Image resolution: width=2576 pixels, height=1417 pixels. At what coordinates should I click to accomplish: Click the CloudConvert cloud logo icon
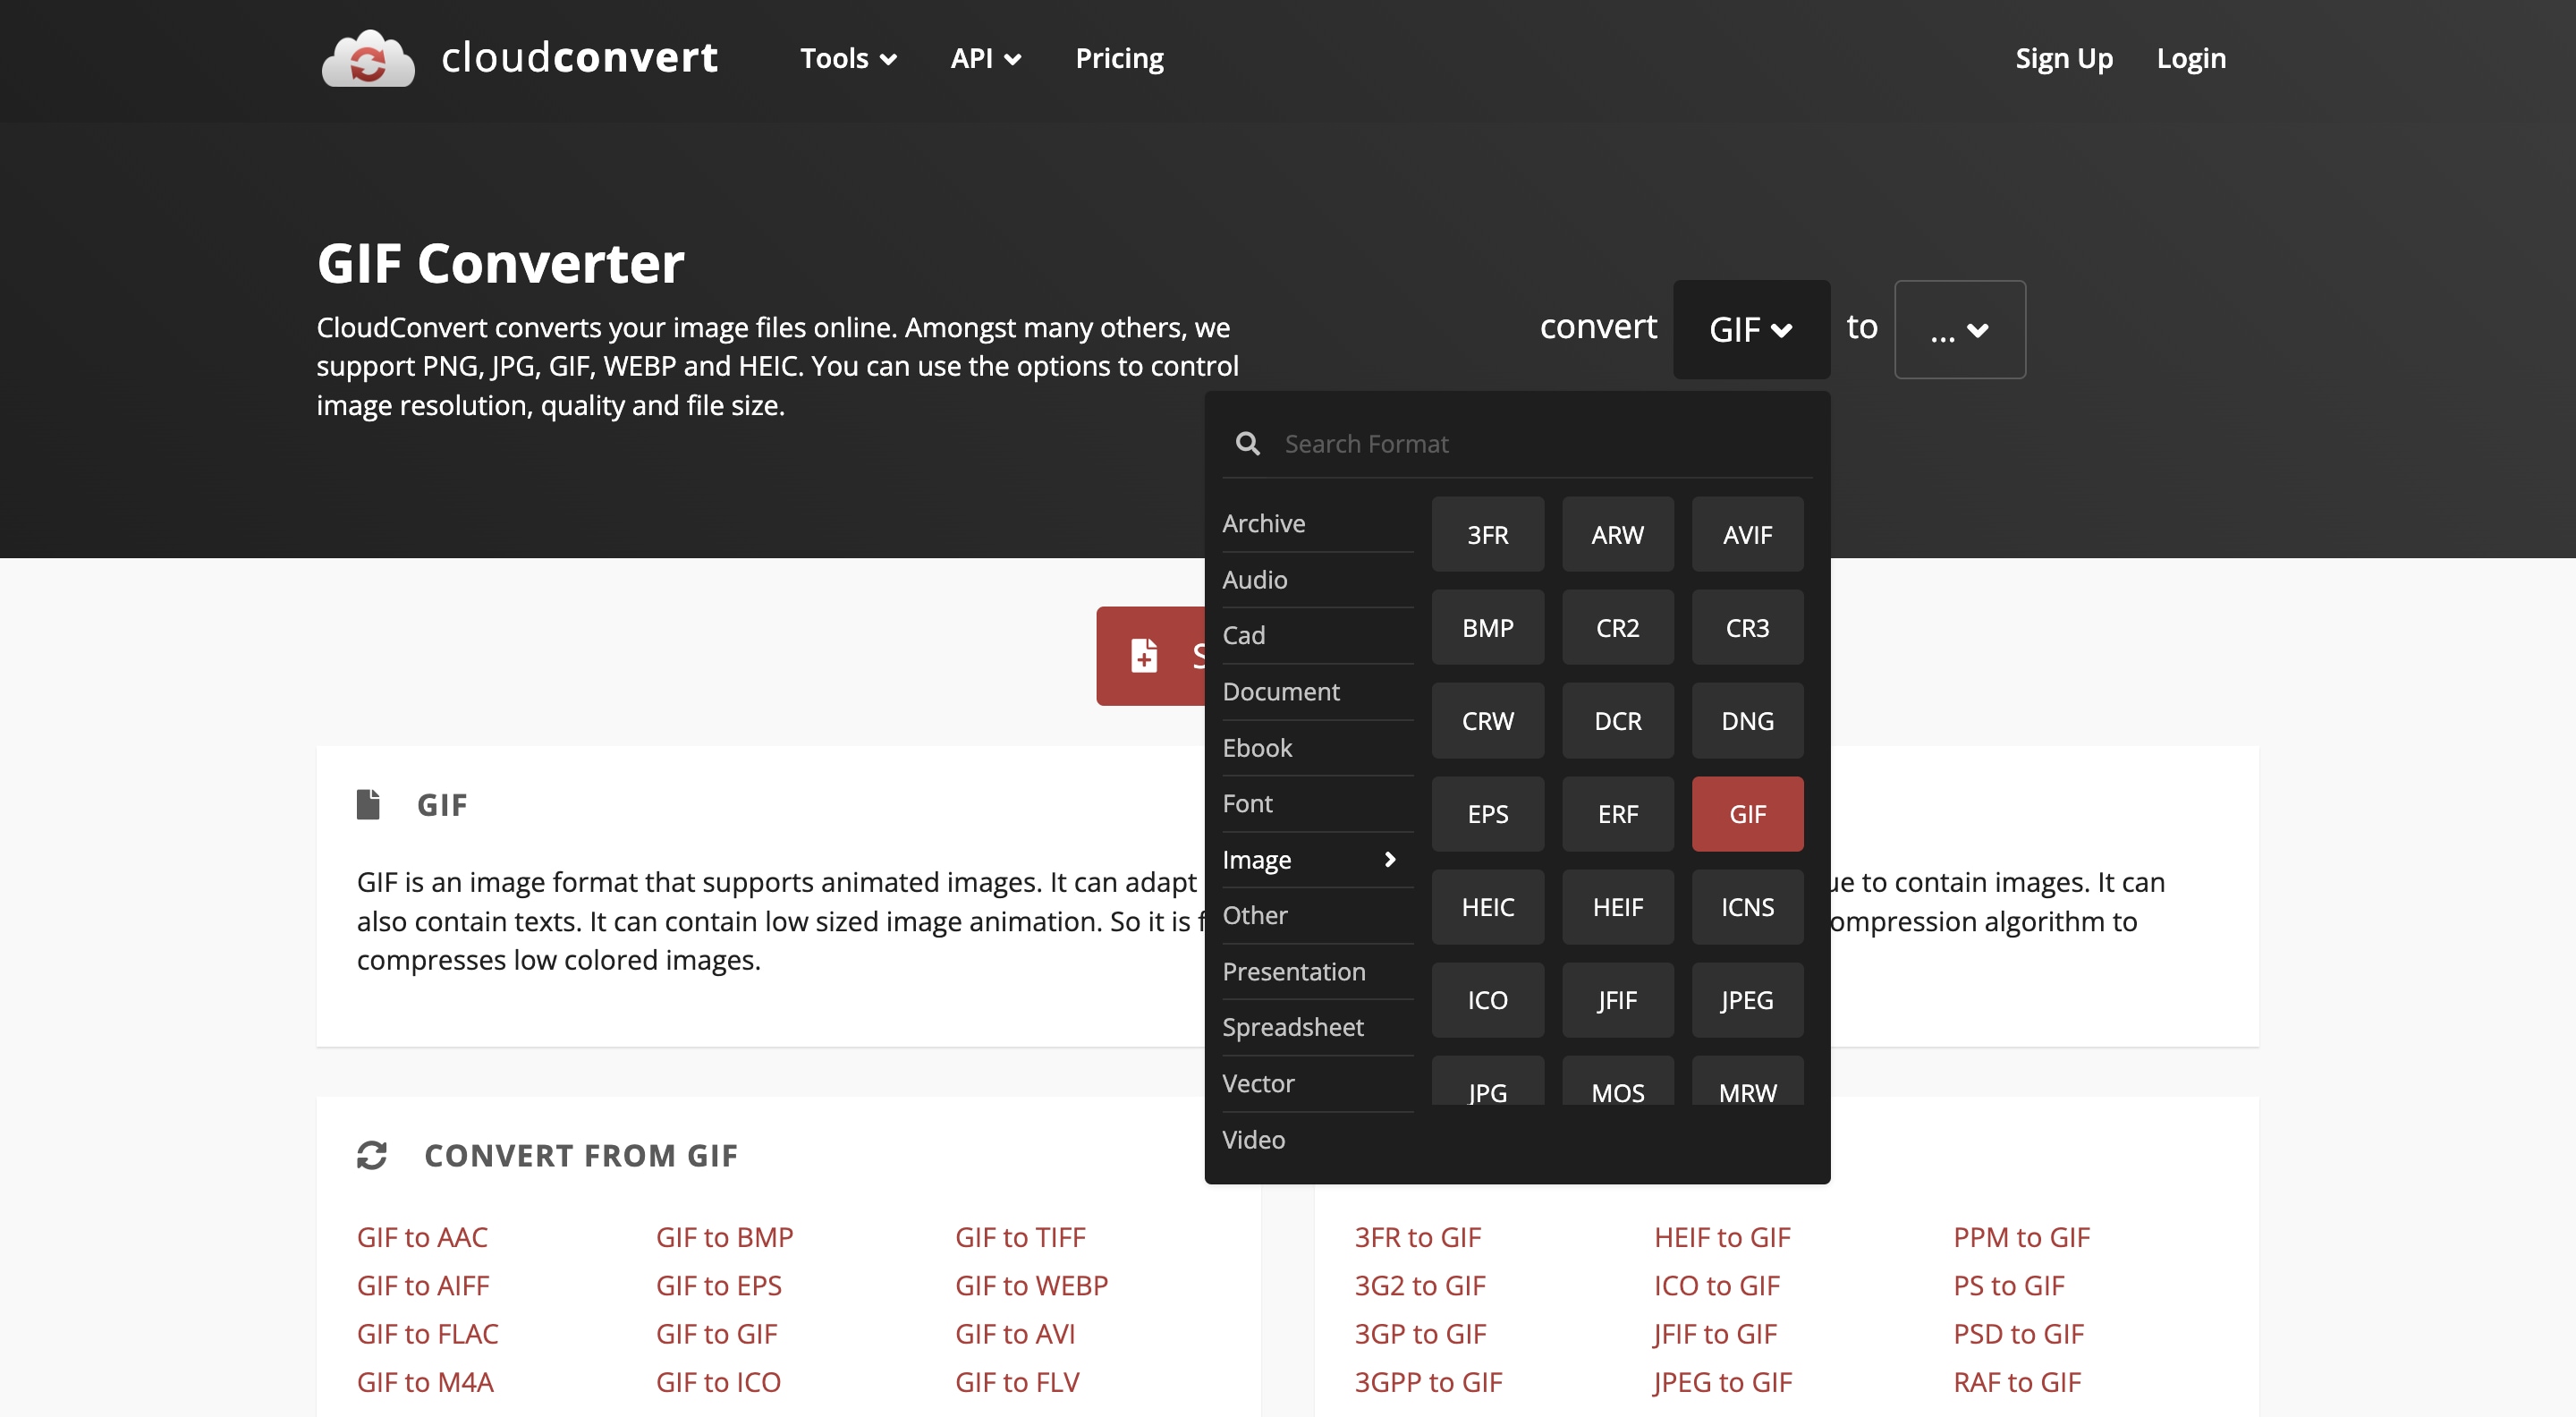(x=367, y=58)
